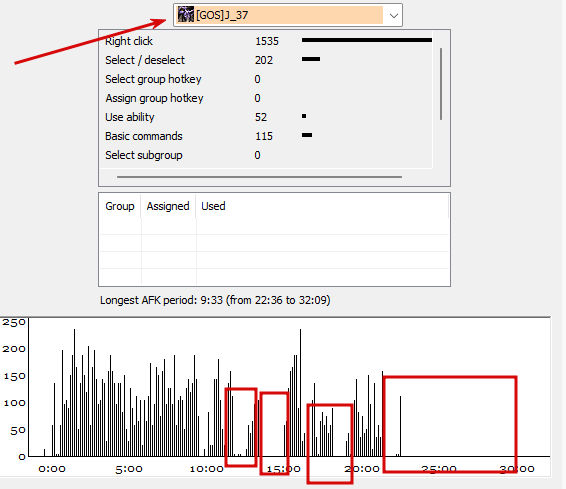Select the Basic commands row

(266, 136)
